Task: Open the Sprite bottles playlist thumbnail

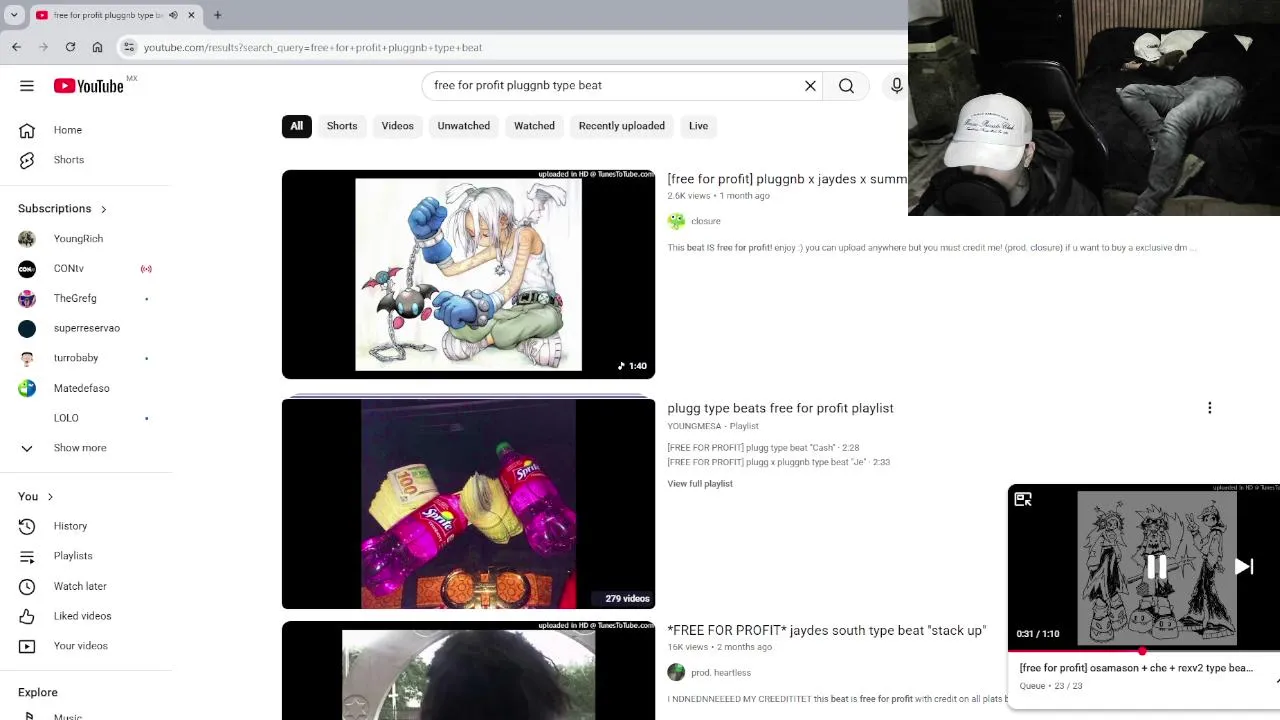Action: [468, 504]
